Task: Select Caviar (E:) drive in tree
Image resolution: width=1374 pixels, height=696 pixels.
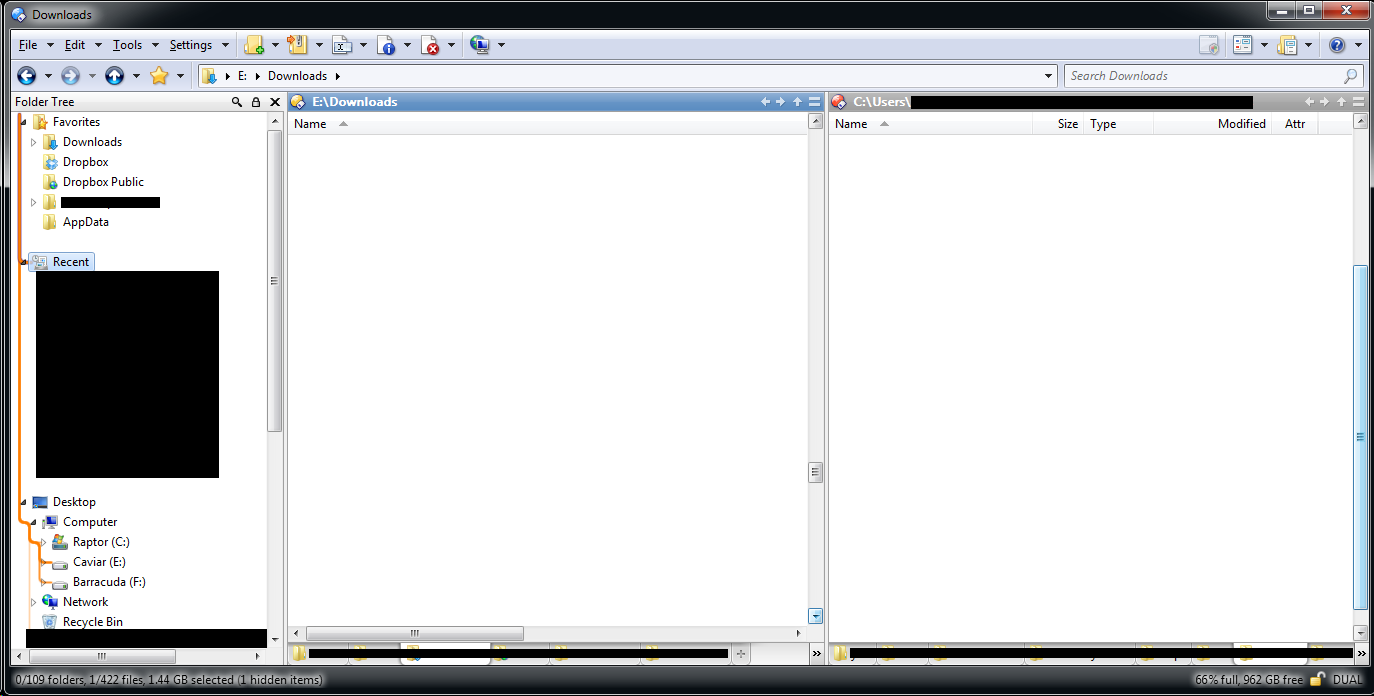Action: [99, 562]
